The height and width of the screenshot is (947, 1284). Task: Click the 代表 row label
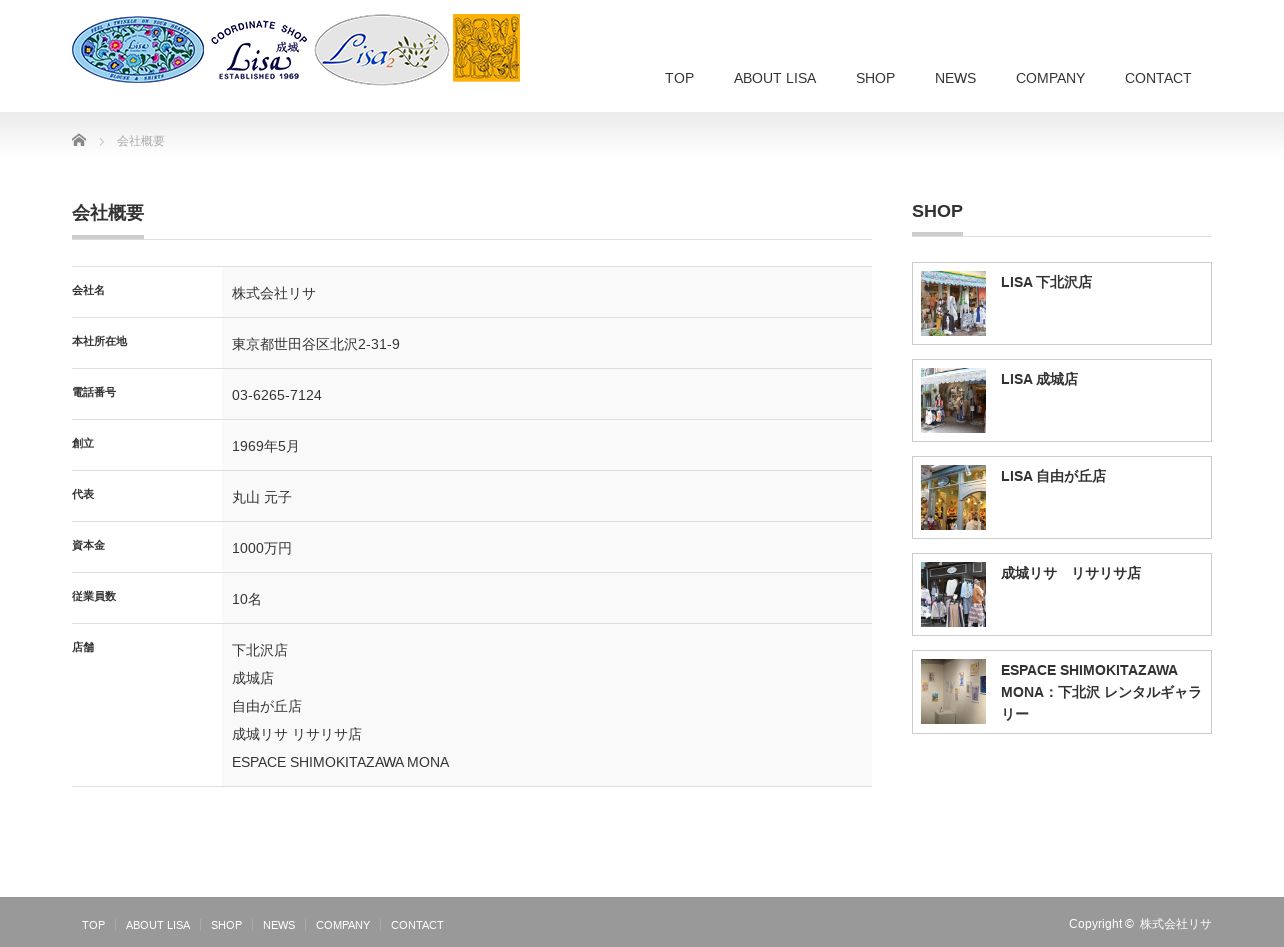83,494
